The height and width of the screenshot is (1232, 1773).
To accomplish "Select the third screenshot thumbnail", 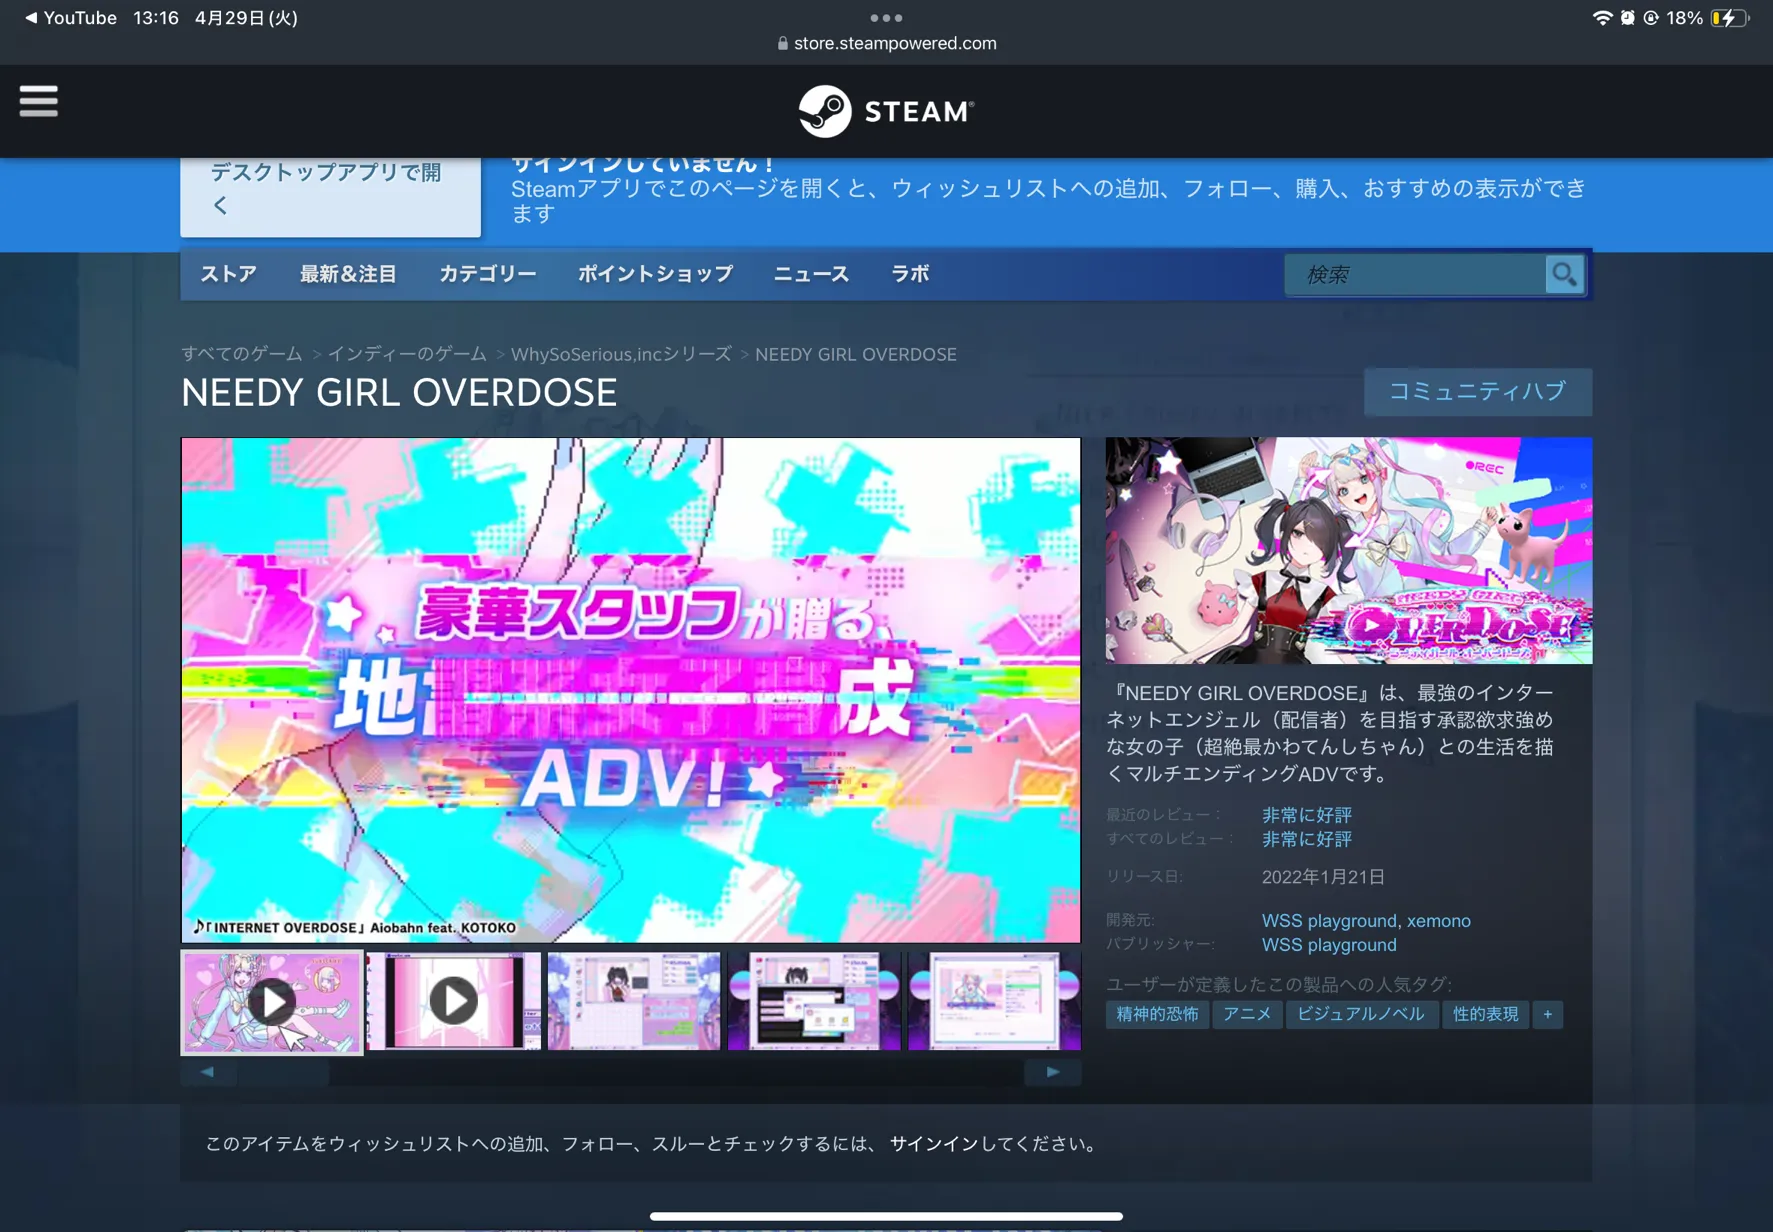I will (634, 1000).
